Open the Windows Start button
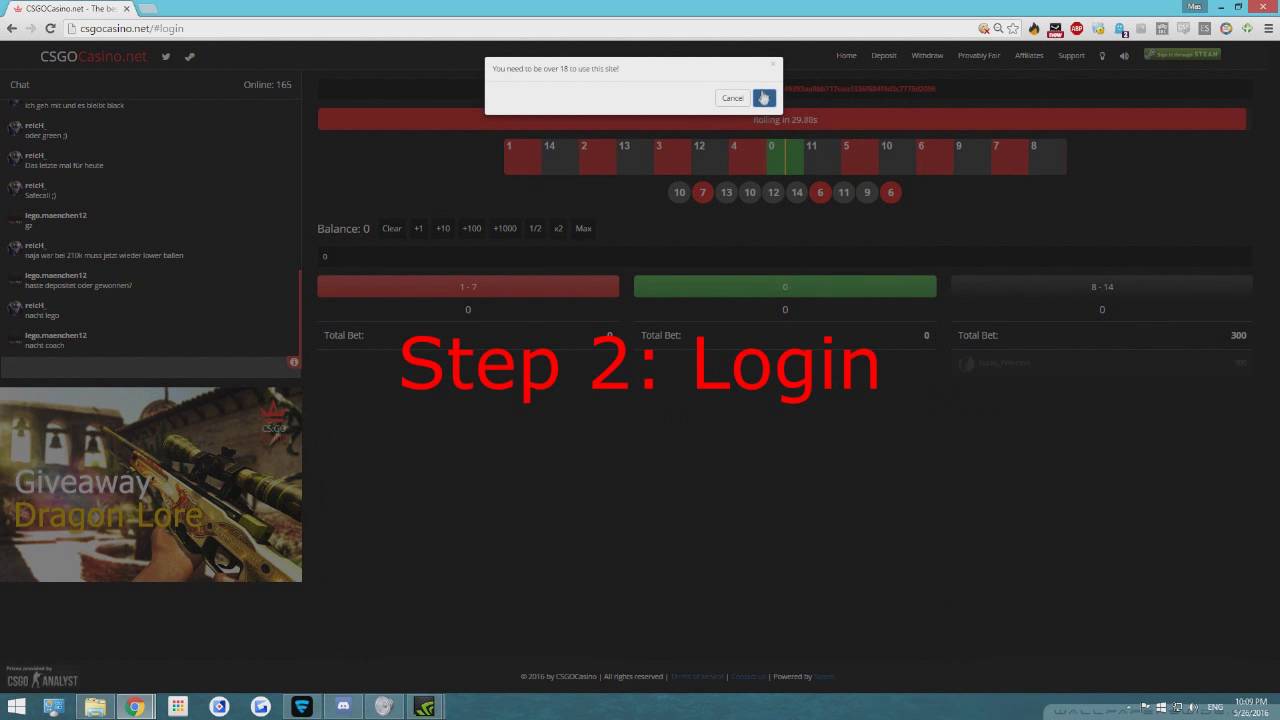1280x720 pixels. [17, 707]
